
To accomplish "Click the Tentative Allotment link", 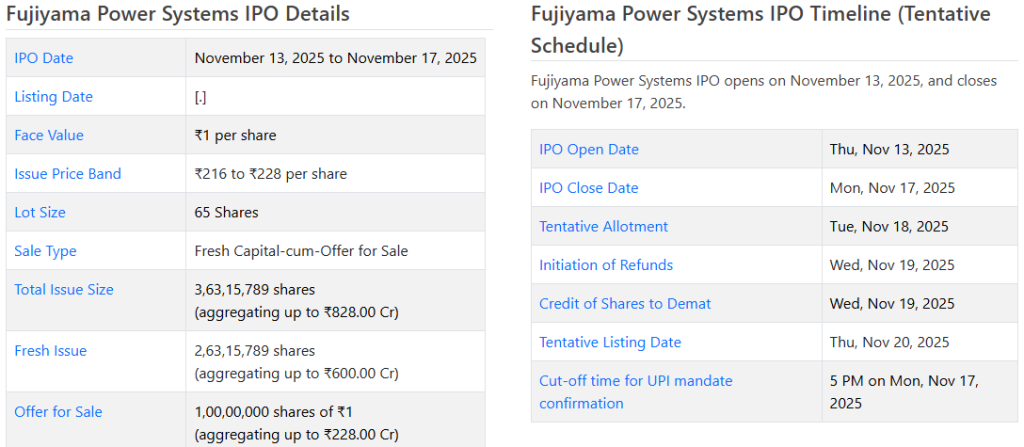I will (x=604, y=227).
